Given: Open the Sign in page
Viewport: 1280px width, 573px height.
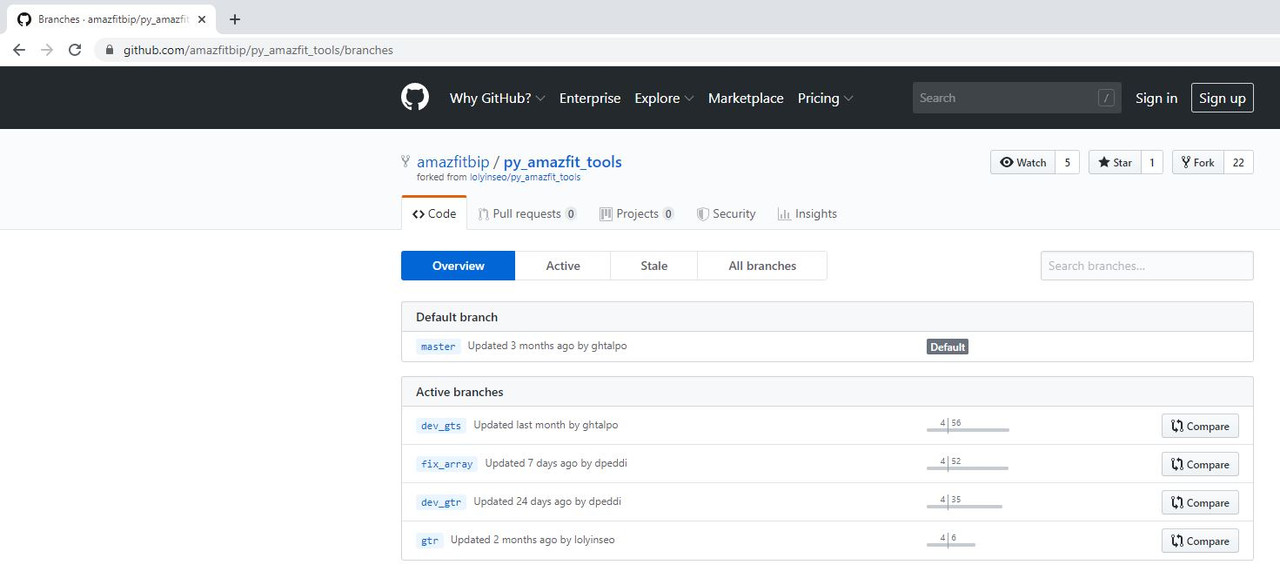Looking at the screenshot, I should (x=1156, y=98).
